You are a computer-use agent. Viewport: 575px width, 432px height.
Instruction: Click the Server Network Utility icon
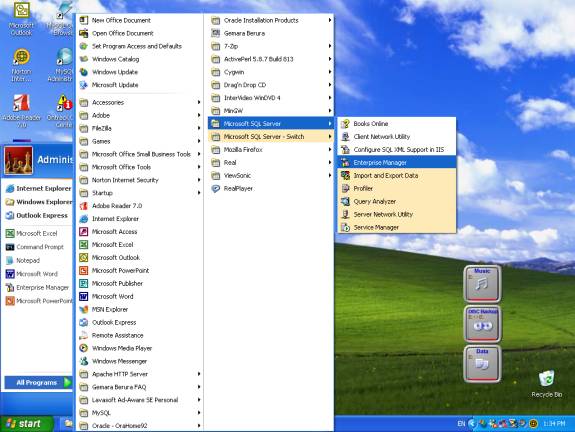point(345,214)
